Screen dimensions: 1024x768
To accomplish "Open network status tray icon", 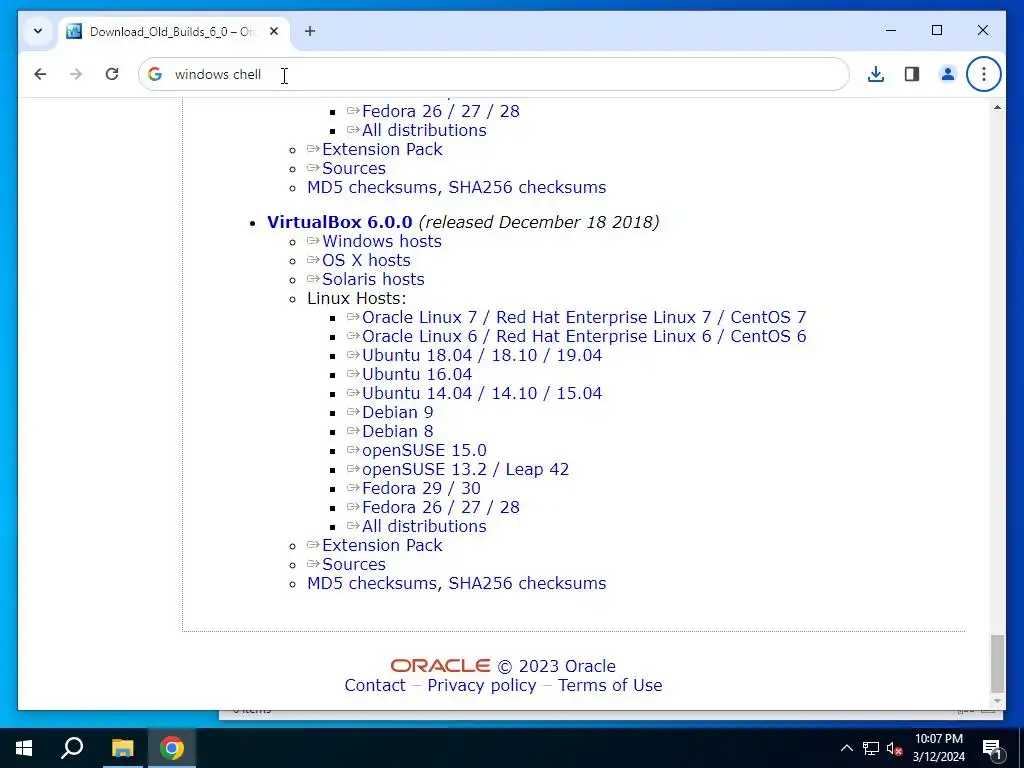I will pos(871,748).
